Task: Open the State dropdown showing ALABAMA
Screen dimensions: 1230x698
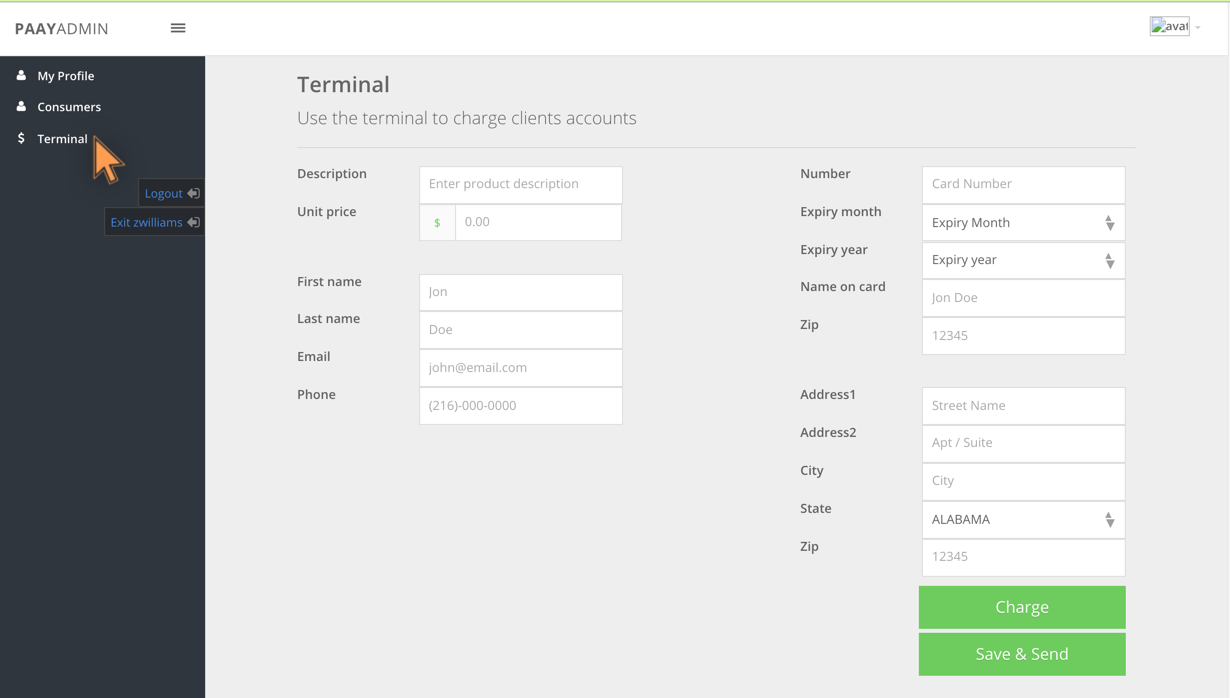Action: (1023, 519)
